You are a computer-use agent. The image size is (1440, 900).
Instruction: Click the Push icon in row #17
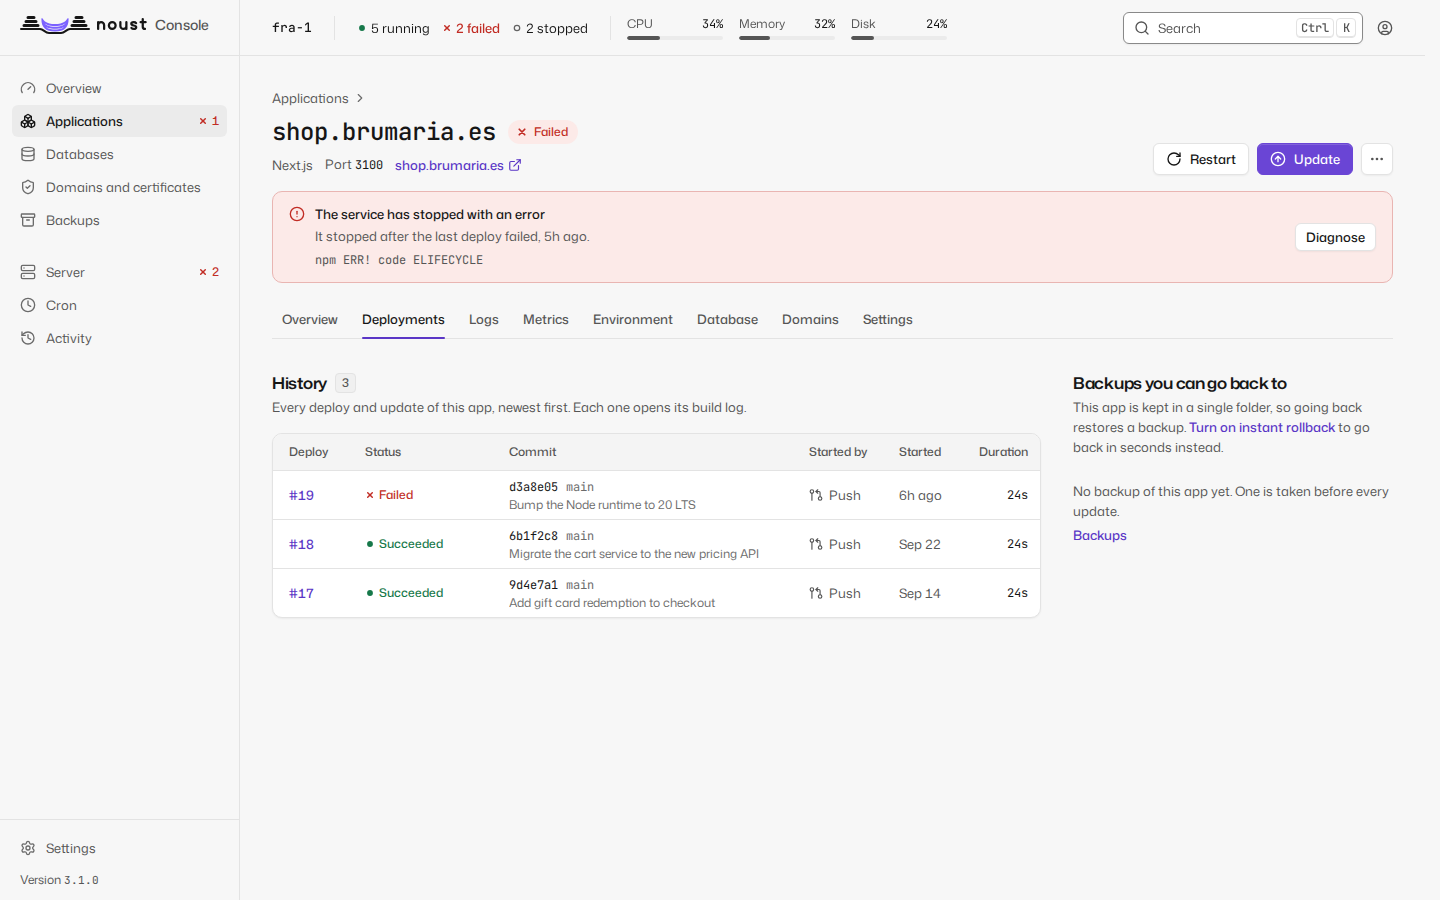point(816,593)
